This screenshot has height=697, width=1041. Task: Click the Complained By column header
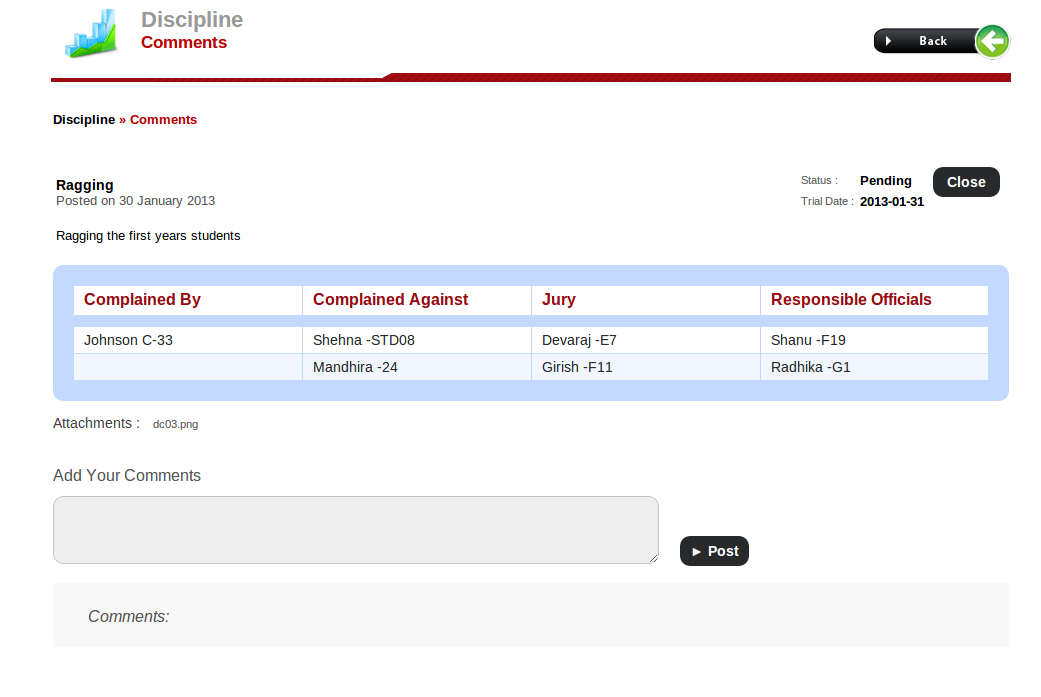pyautogui.click(x=142, y=300)
